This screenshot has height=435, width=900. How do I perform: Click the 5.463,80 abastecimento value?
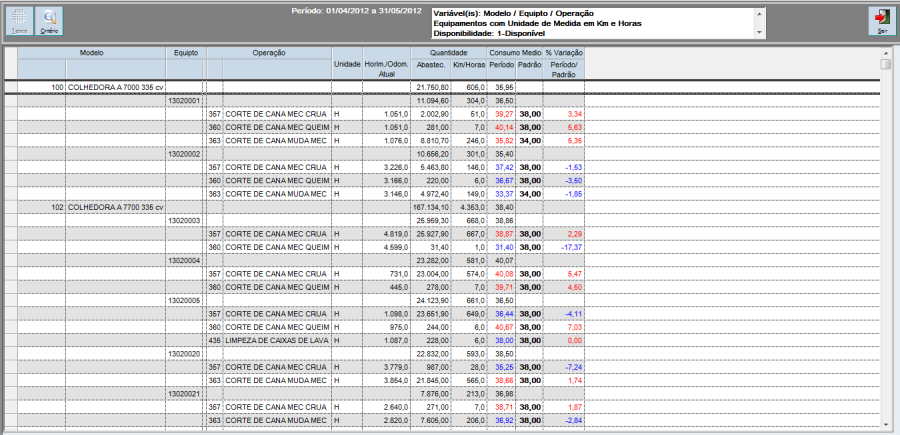coord(430,167)
